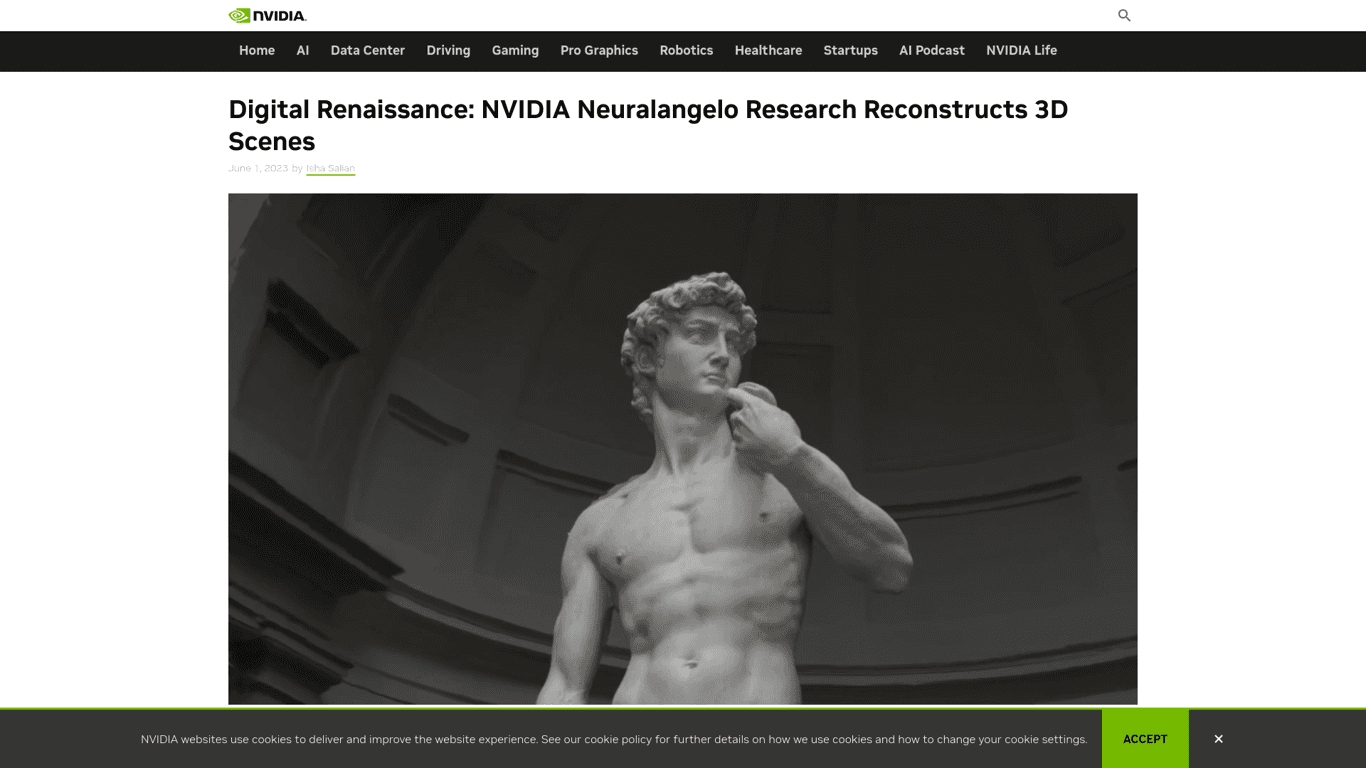The width and height of the screenshot is (1366, 768).
Task: Select Data Center in navigation bar
Action: pyautogui.click(x=368, y=50)
